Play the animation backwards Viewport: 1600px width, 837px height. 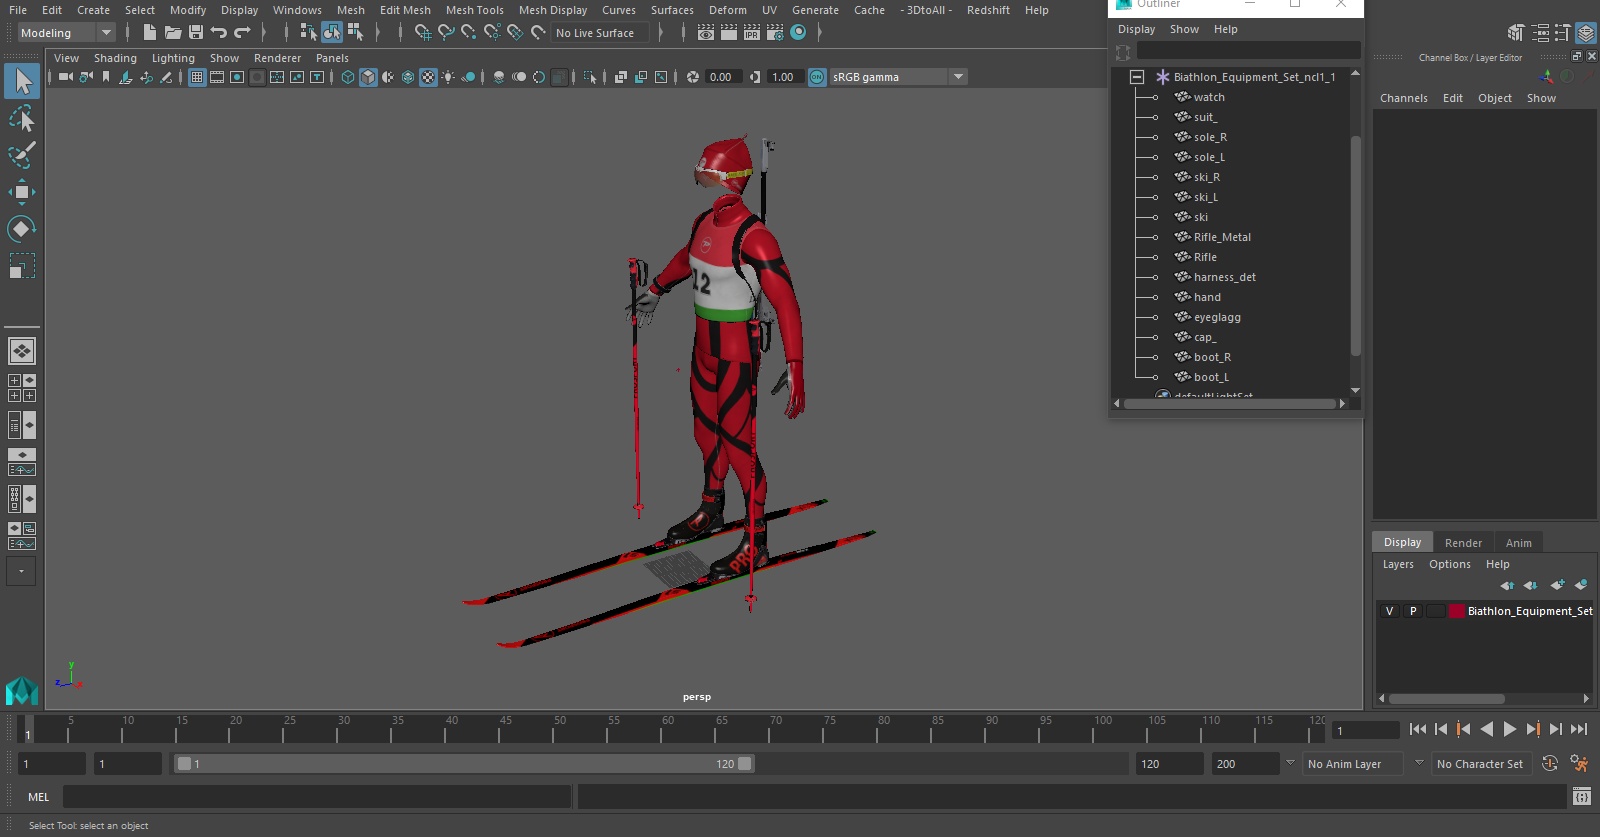(x=1487, y=729)
